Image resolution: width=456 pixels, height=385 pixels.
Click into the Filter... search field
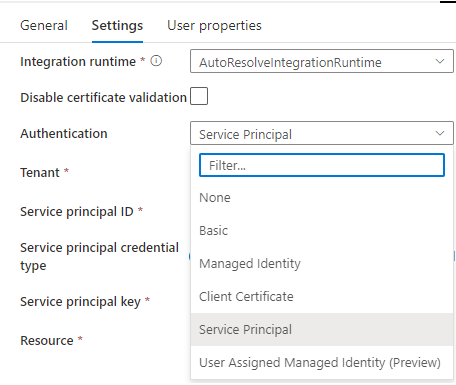[322, 165]
